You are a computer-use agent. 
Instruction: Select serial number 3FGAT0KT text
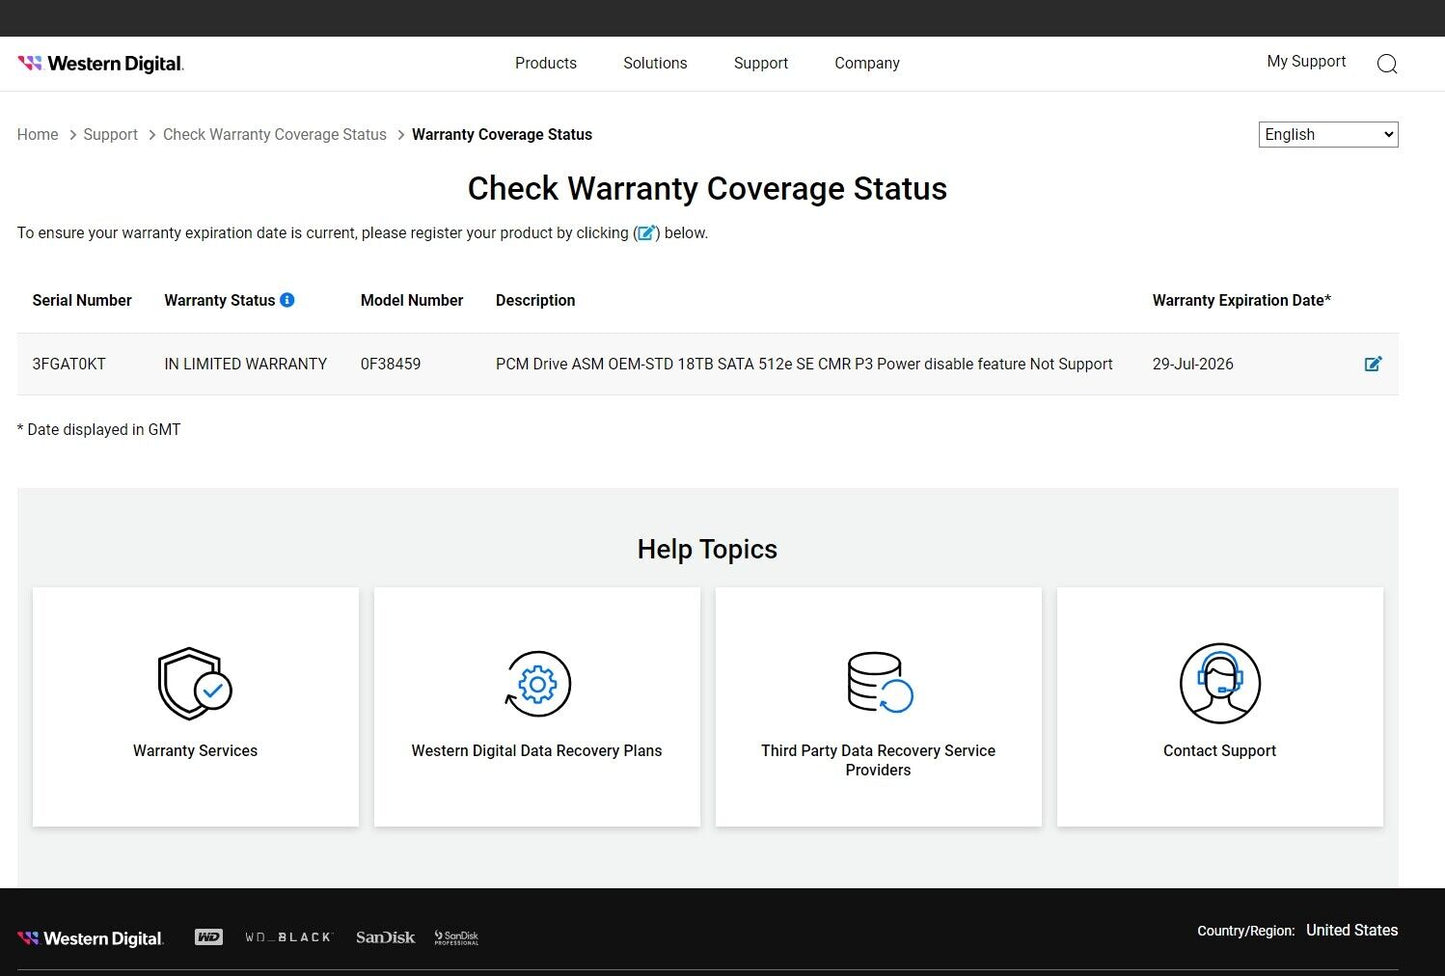coord(69,364)
